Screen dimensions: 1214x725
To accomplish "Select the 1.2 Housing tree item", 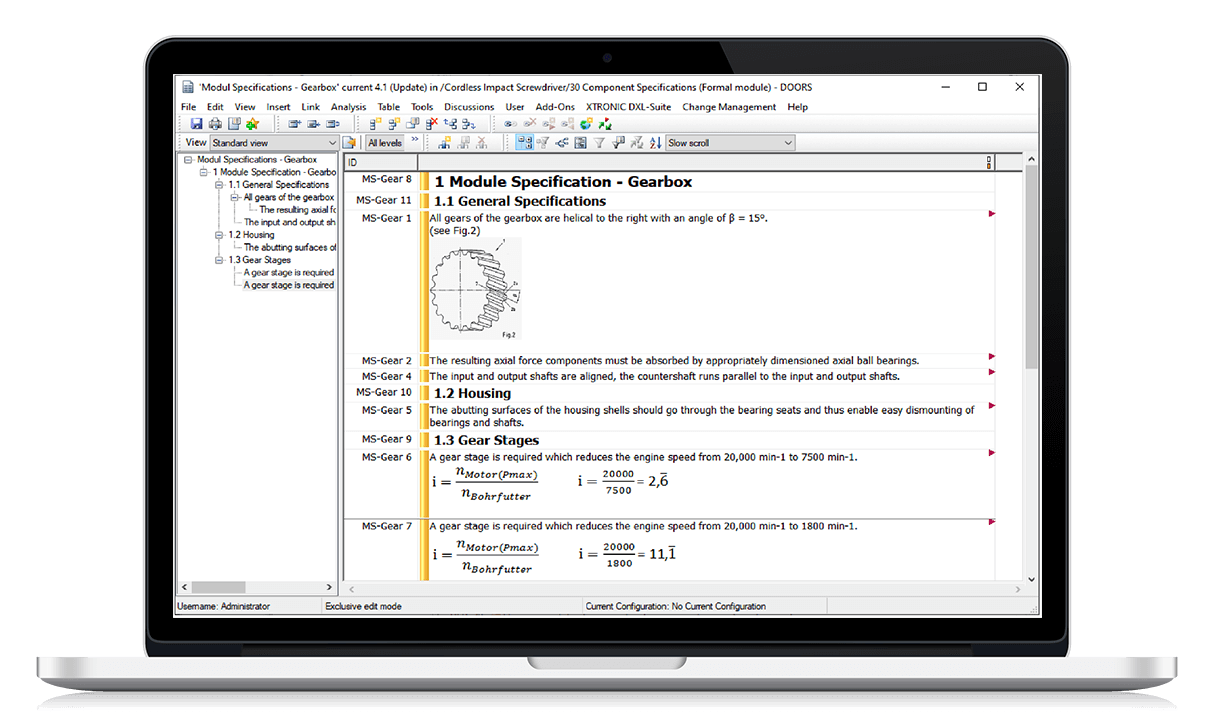I will tap(251, 235).
